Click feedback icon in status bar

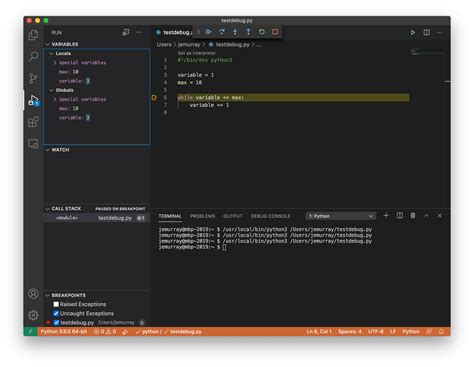pos(429,331)
